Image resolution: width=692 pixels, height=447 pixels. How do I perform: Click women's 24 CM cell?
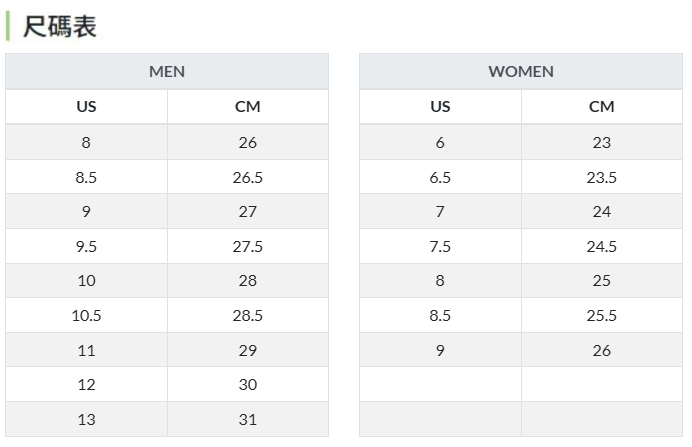(x=602, y=212)
